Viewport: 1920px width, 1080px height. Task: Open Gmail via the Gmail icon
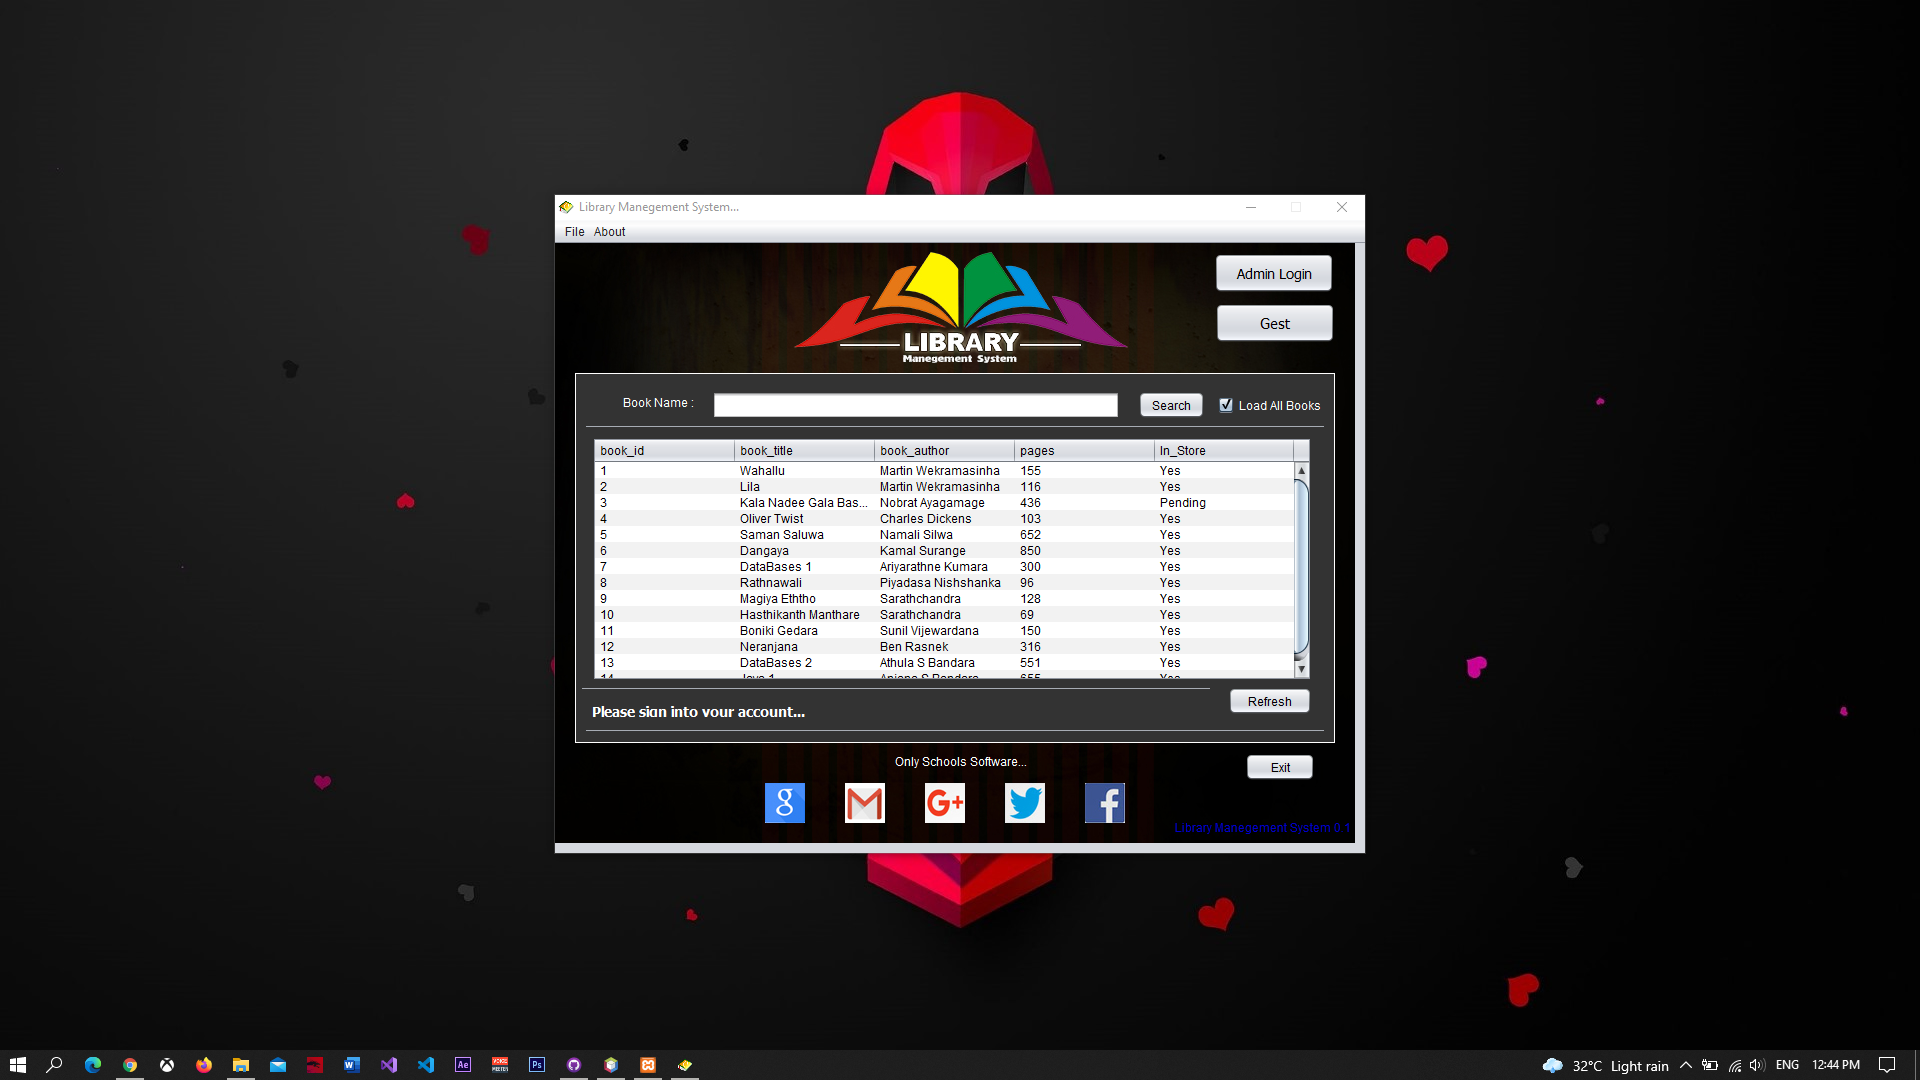click(x=864, y=802)
